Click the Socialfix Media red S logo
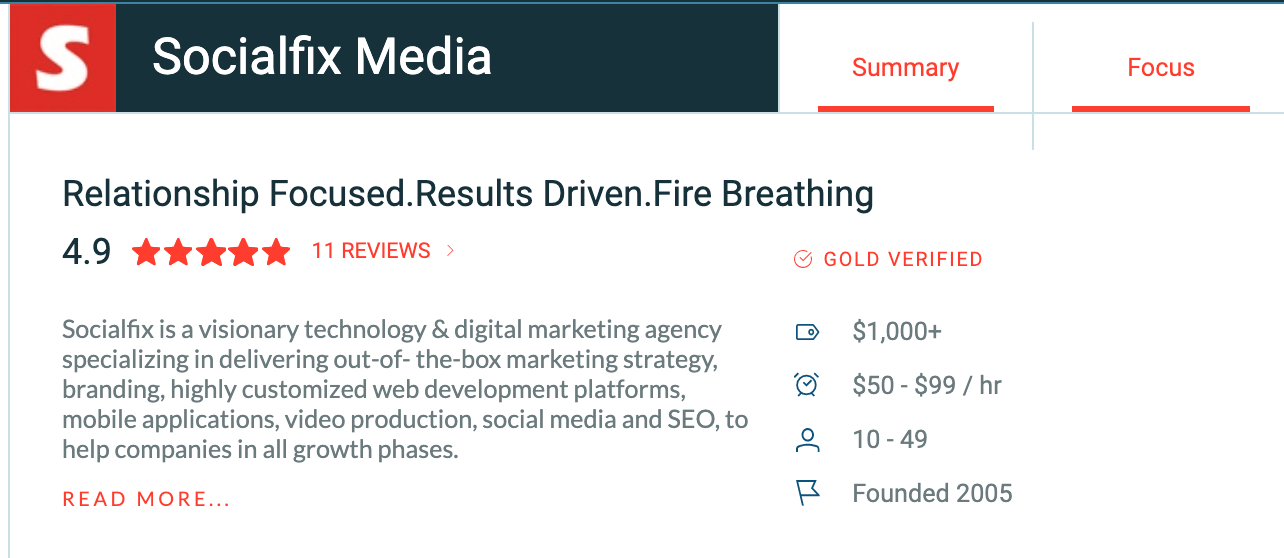 pos(63,59)
